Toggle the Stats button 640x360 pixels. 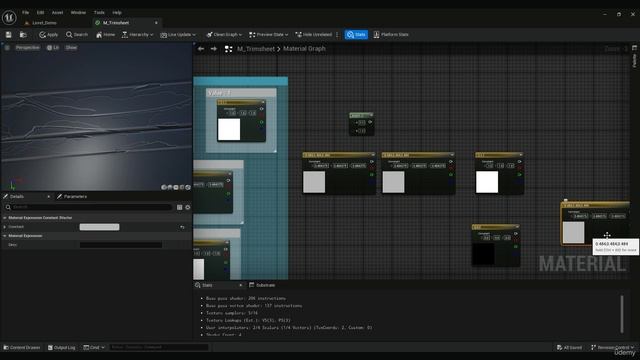(x=356, y=35)
